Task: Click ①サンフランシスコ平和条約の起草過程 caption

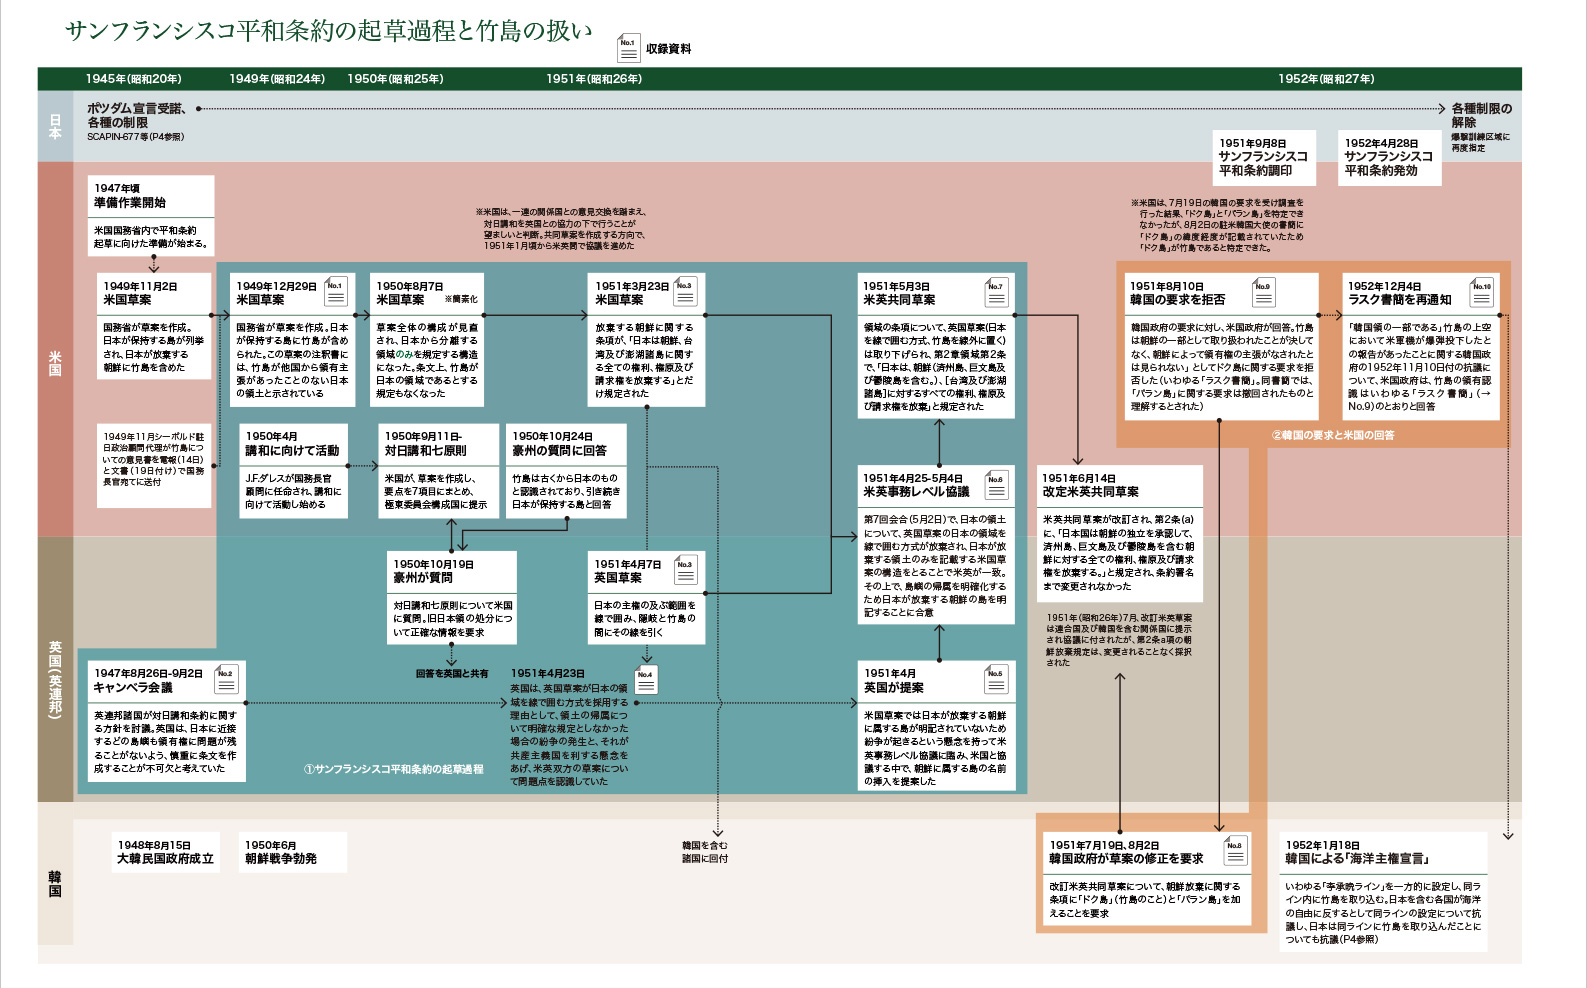Action: tap(393, 769)
